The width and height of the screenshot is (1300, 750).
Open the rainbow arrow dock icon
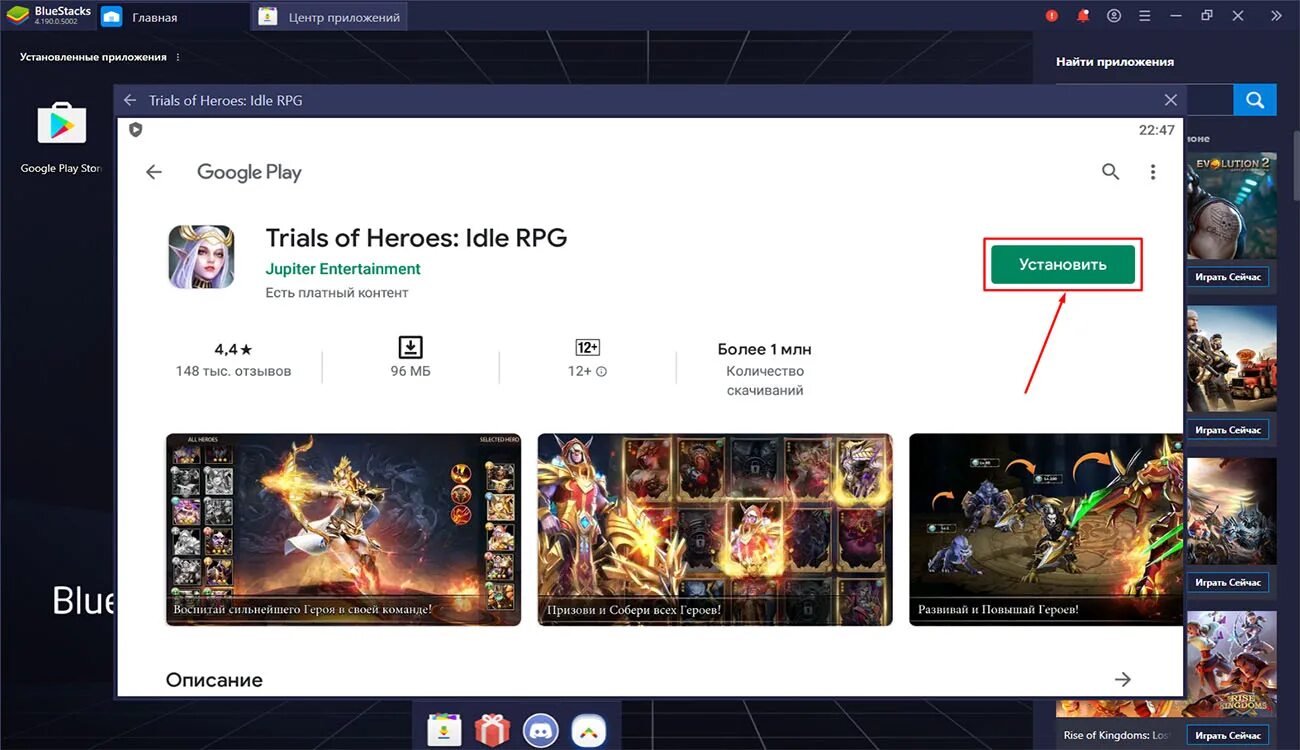[589, 729]
